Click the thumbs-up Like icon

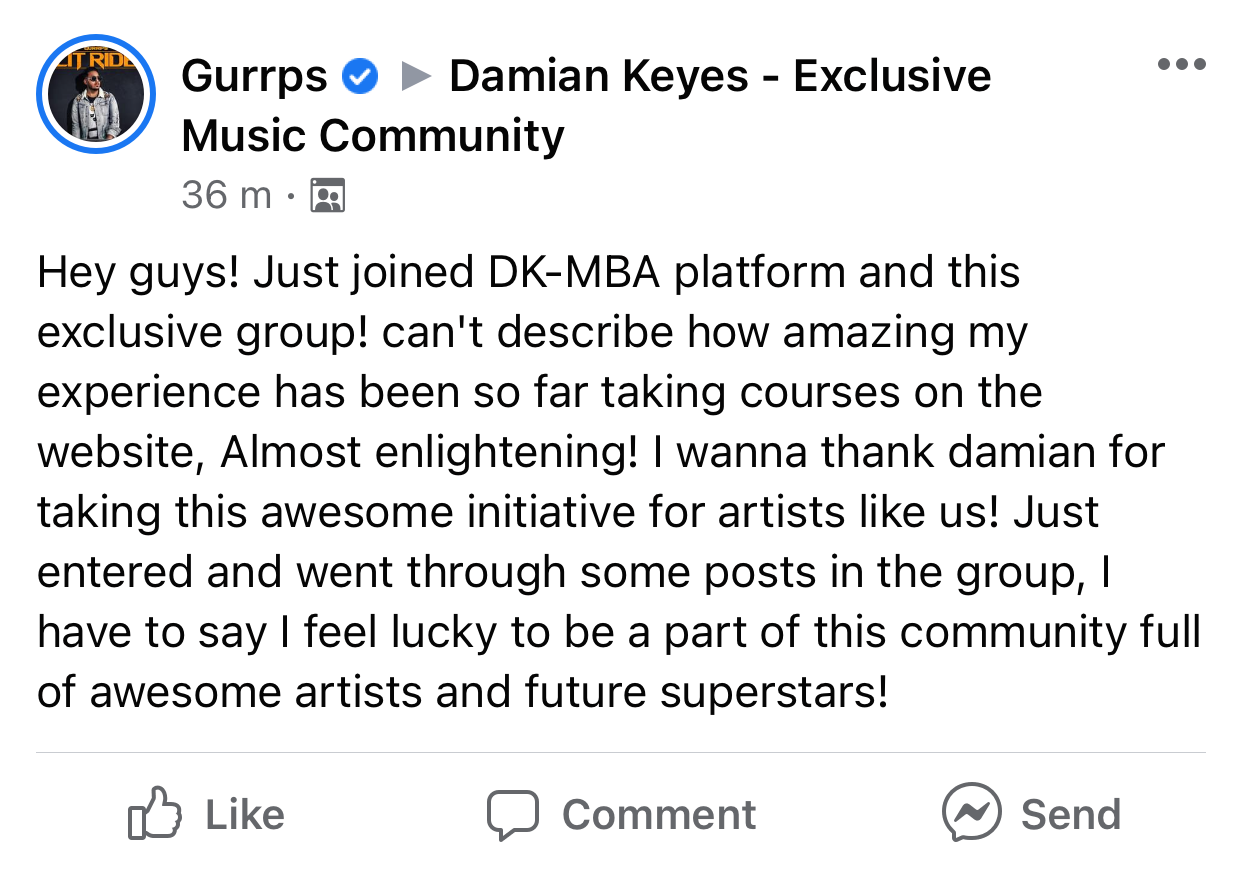pyautogui.click(x=155, y=814)
